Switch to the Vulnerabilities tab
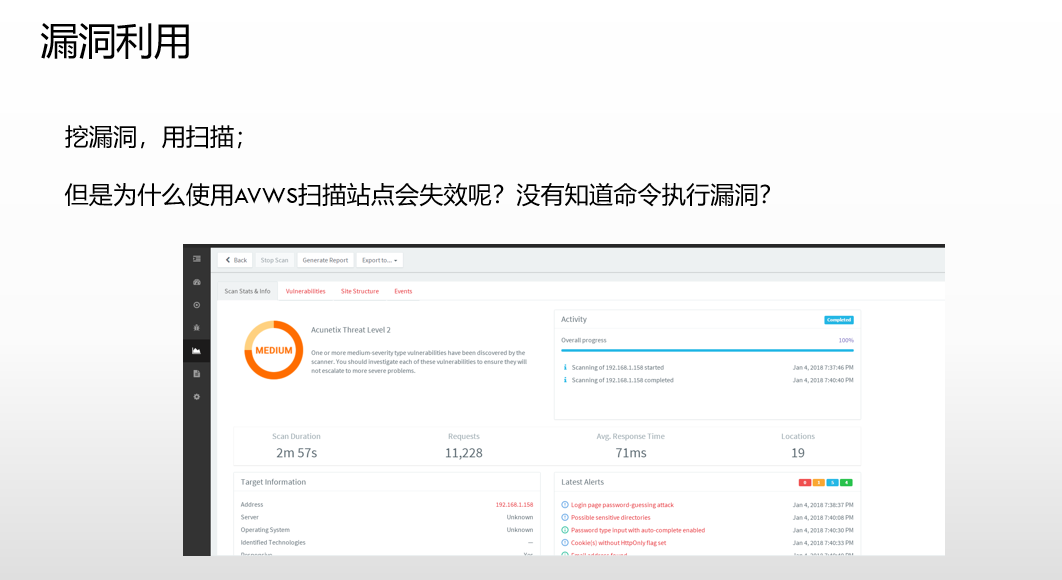This screenshot has height=580, width=1062. point(305,291)
